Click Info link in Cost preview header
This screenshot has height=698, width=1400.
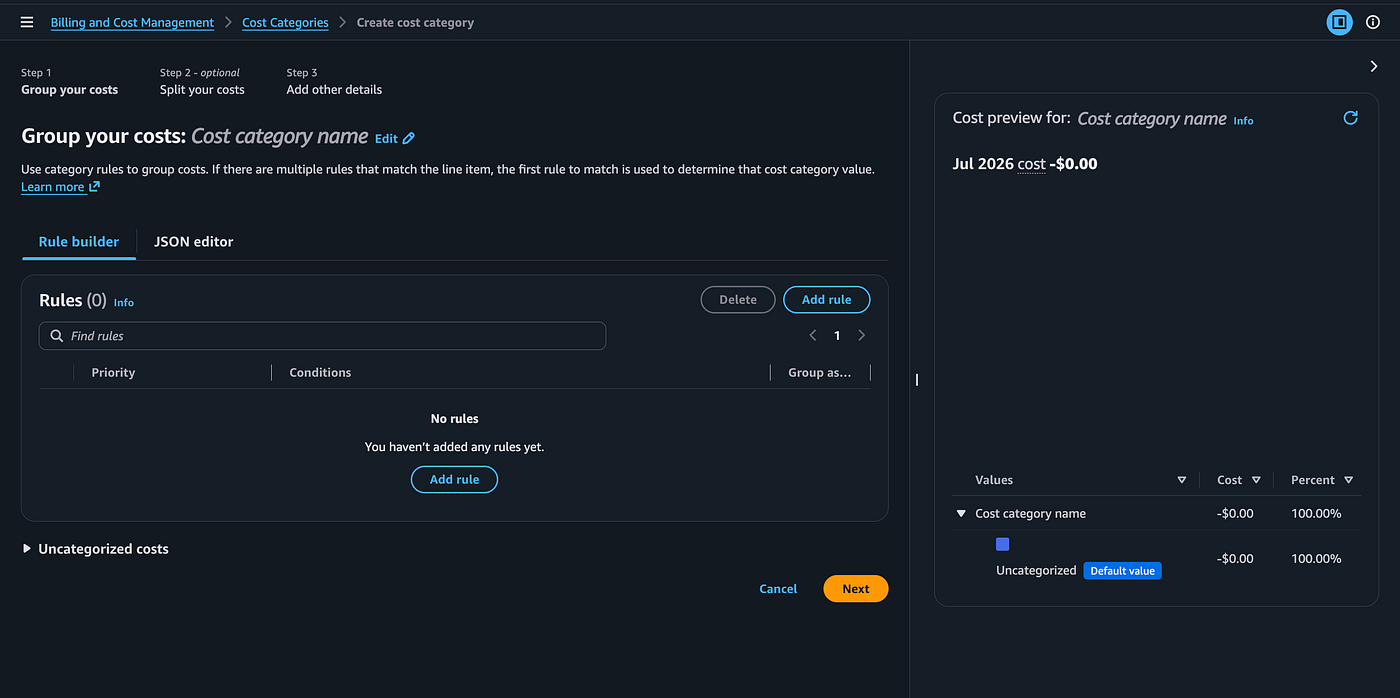(x=1243, y=120)
